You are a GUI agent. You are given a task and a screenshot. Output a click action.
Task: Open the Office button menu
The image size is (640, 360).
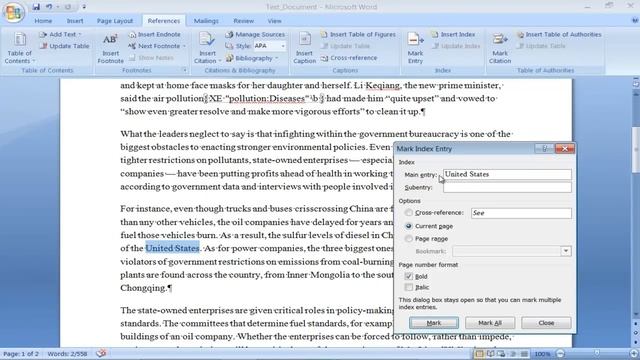(13, 12)
